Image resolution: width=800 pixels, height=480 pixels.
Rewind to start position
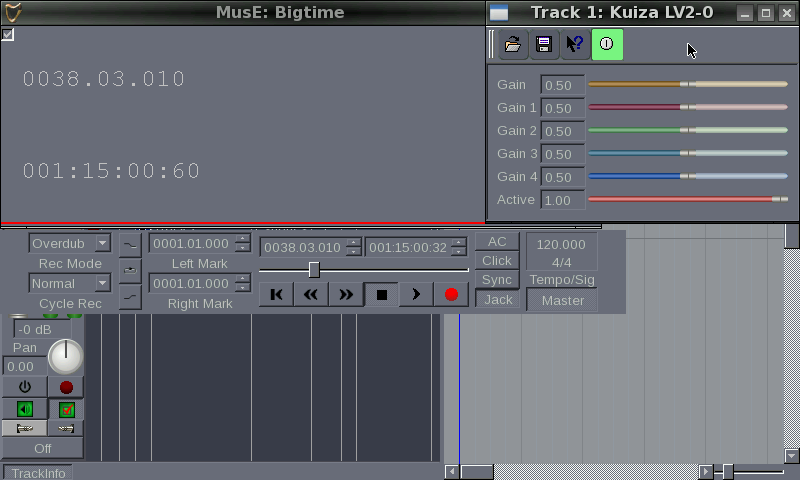coord(277,294)
